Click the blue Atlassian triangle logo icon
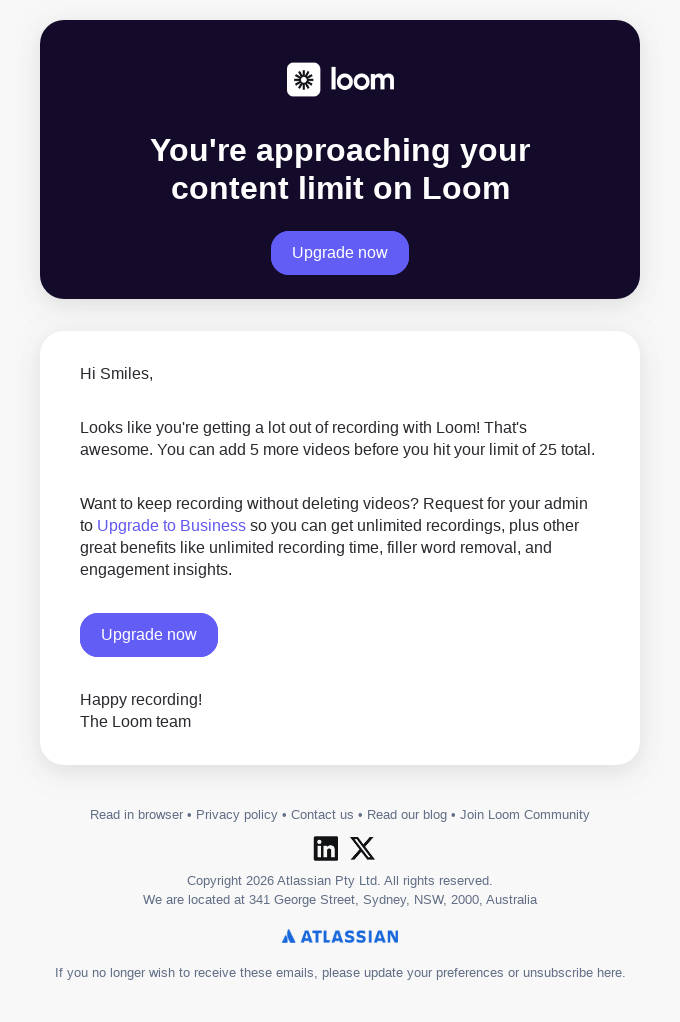Image resolution: width=680 pixels, height=1022 pixels. tap(287, 936)
